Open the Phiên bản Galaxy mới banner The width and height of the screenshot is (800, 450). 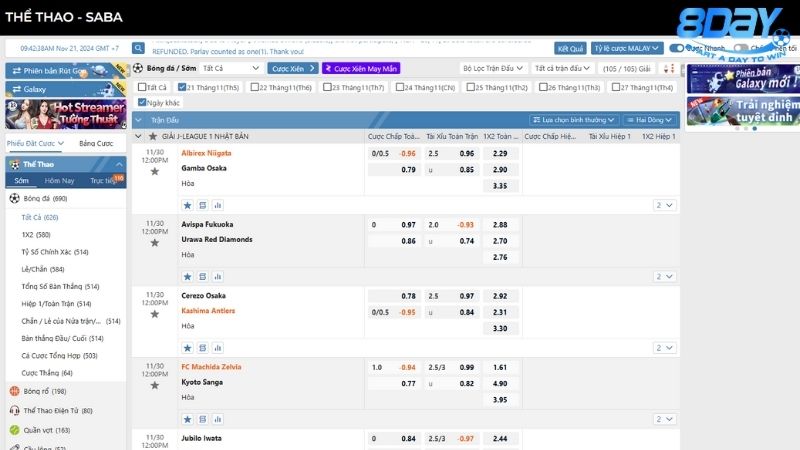point(743,79)
